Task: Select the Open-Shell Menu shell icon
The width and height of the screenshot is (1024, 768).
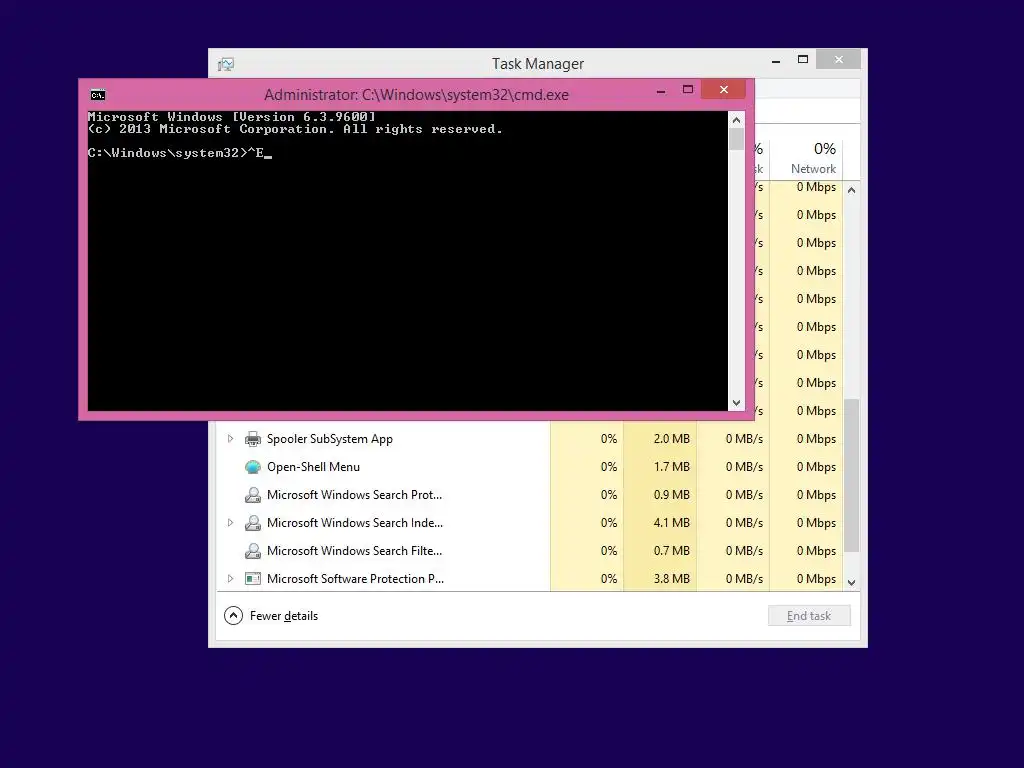Action: 253,467
